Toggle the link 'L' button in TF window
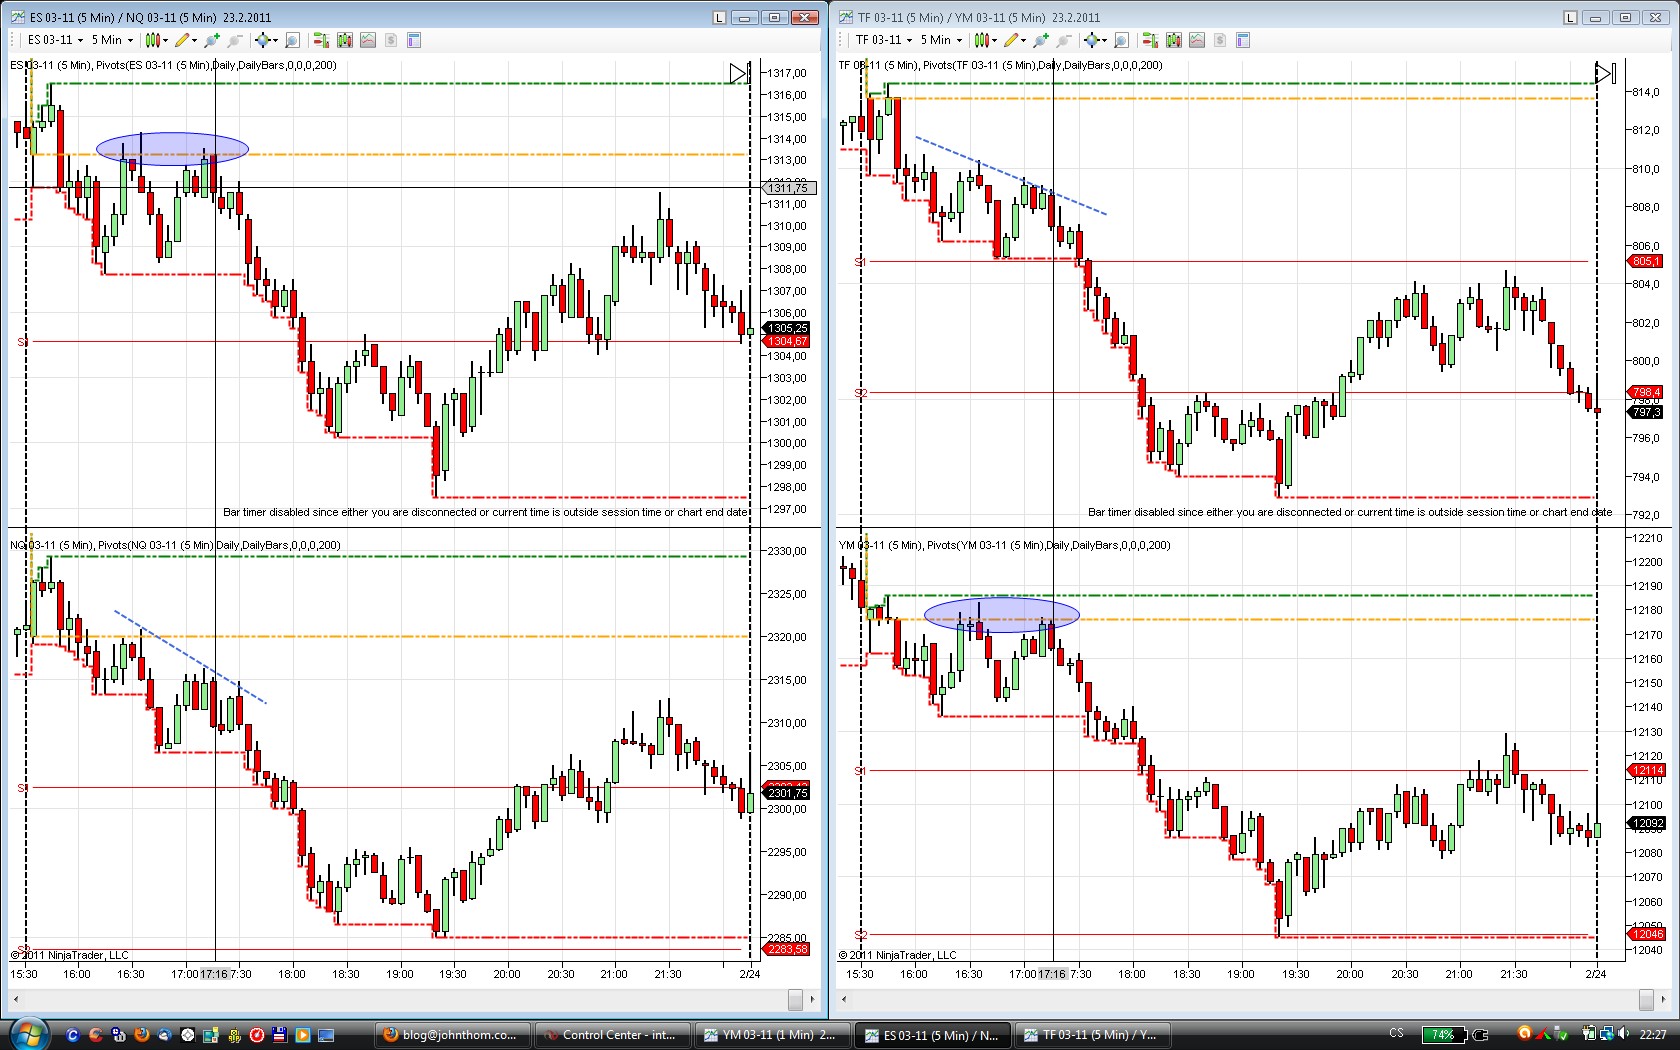 (1570, 17)
